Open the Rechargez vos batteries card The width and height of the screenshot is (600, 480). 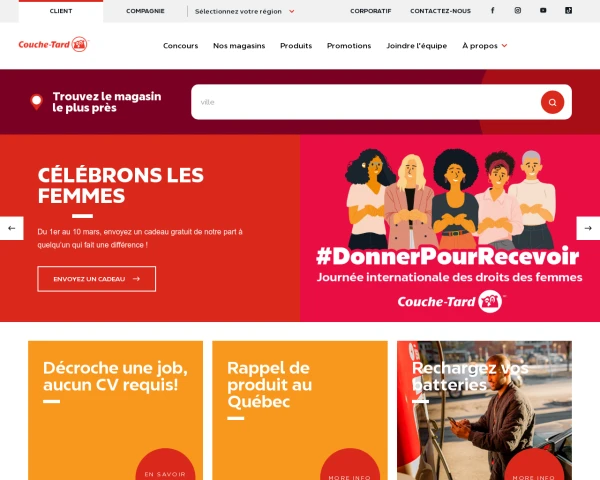(484, 410)
